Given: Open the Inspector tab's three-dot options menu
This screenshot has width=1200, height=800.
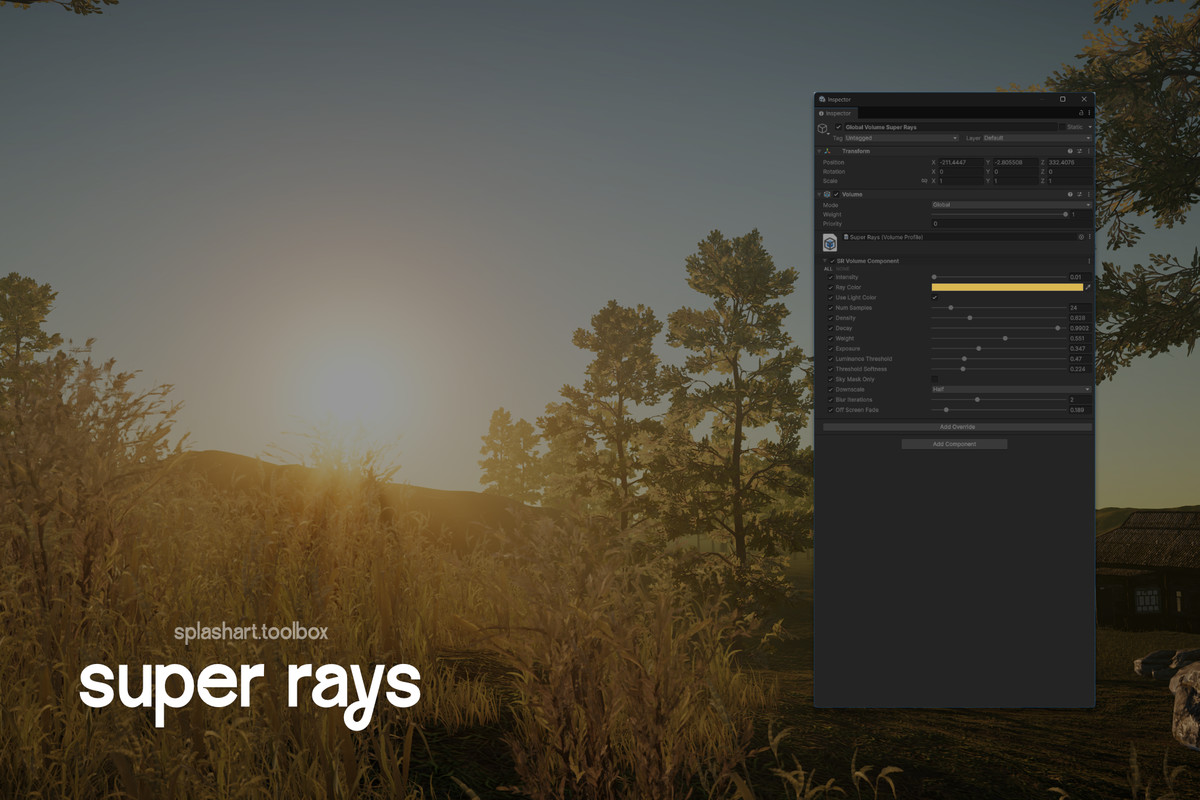Looking at the screenshot, I should (x=1089, y=113).
